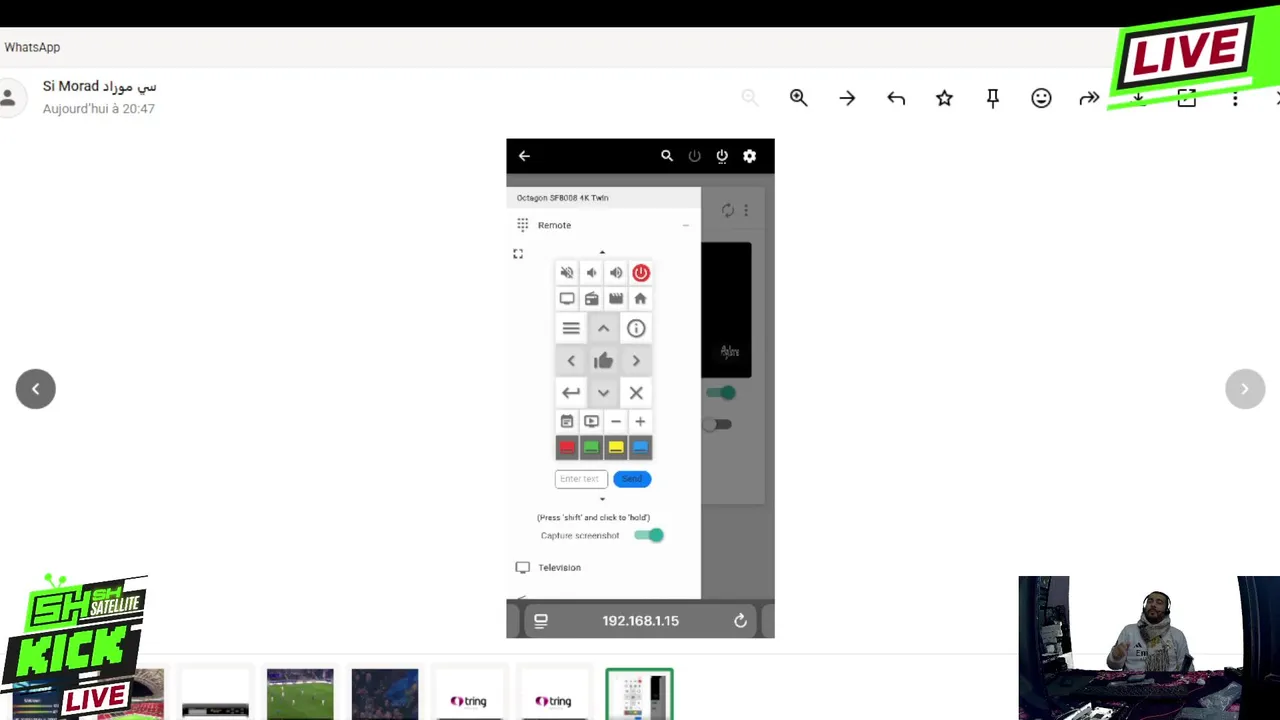Open the three-dot menu in viewer toolbar

pyautogui.click(x=1235, y=98)
